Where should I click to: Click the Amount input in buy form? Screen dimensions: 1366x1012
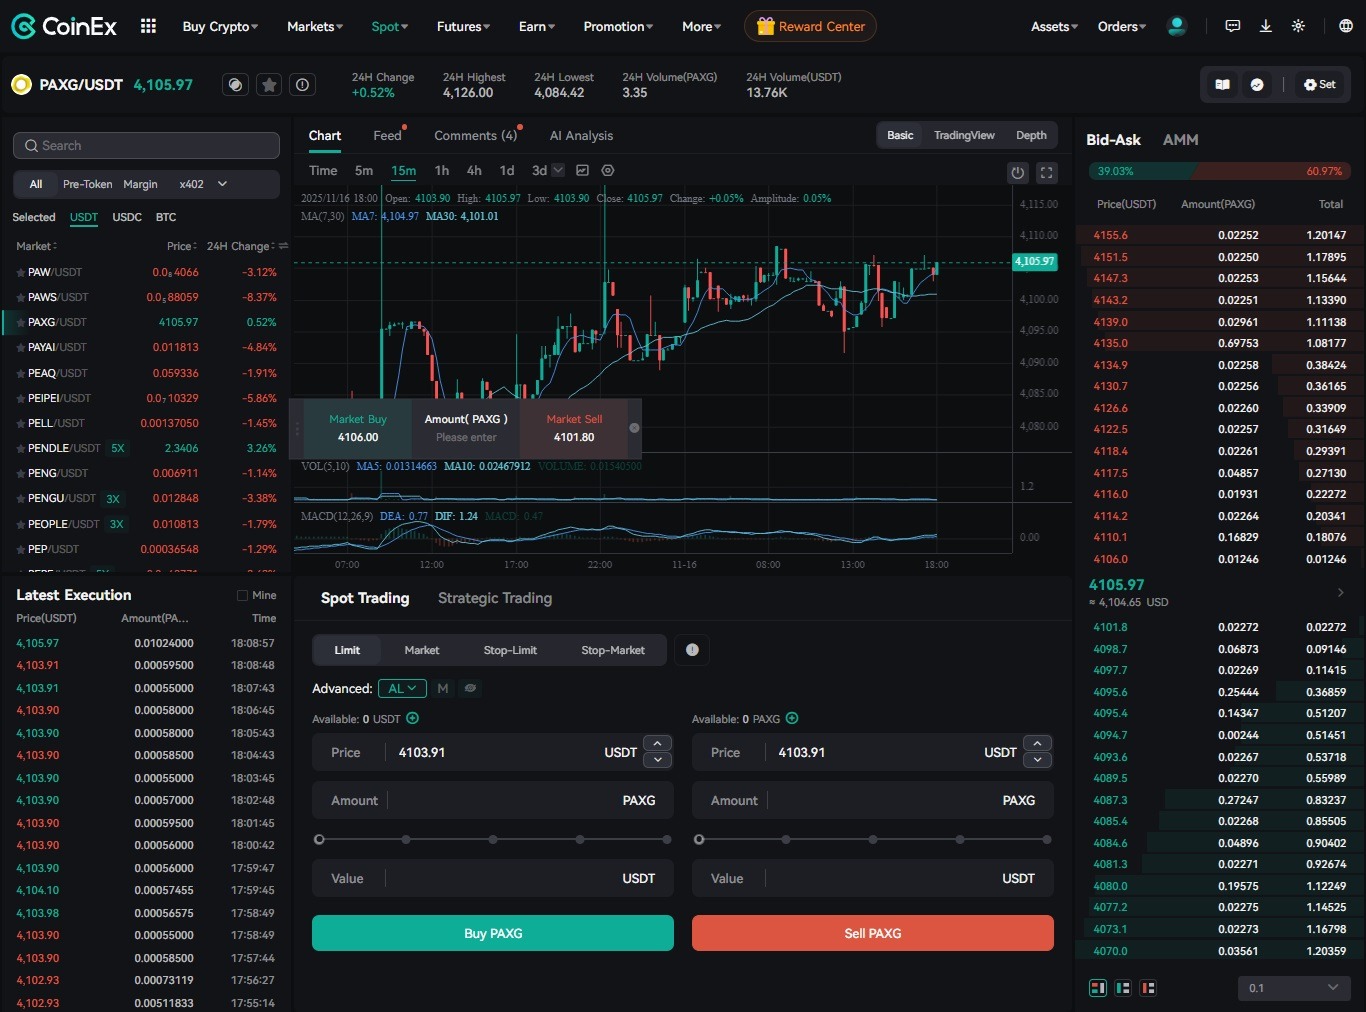click(x=492, y=800)
